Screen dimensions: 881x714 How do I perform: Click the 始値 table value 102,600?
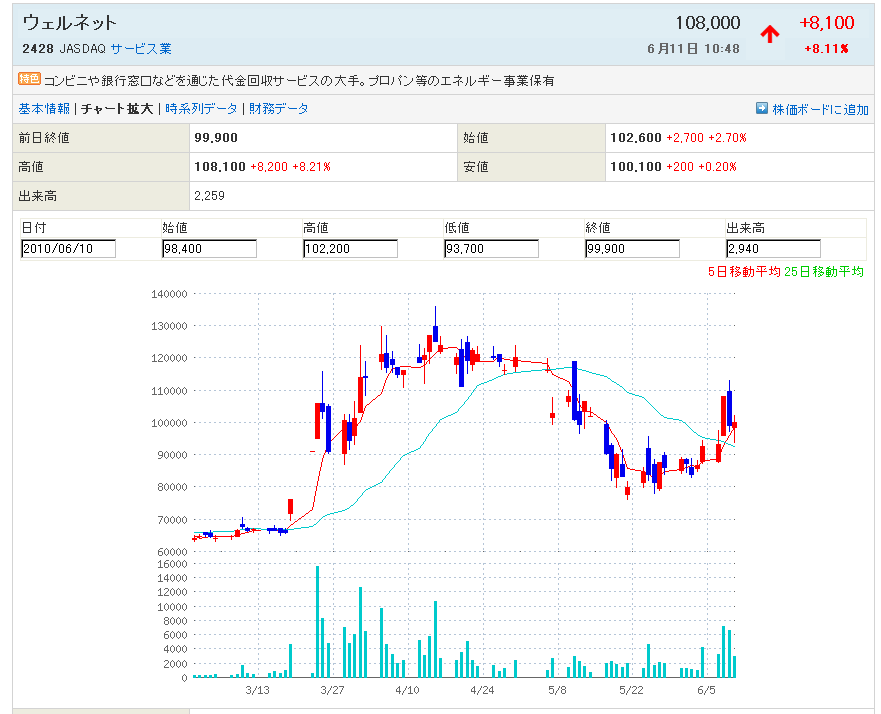tap(635, 138)
